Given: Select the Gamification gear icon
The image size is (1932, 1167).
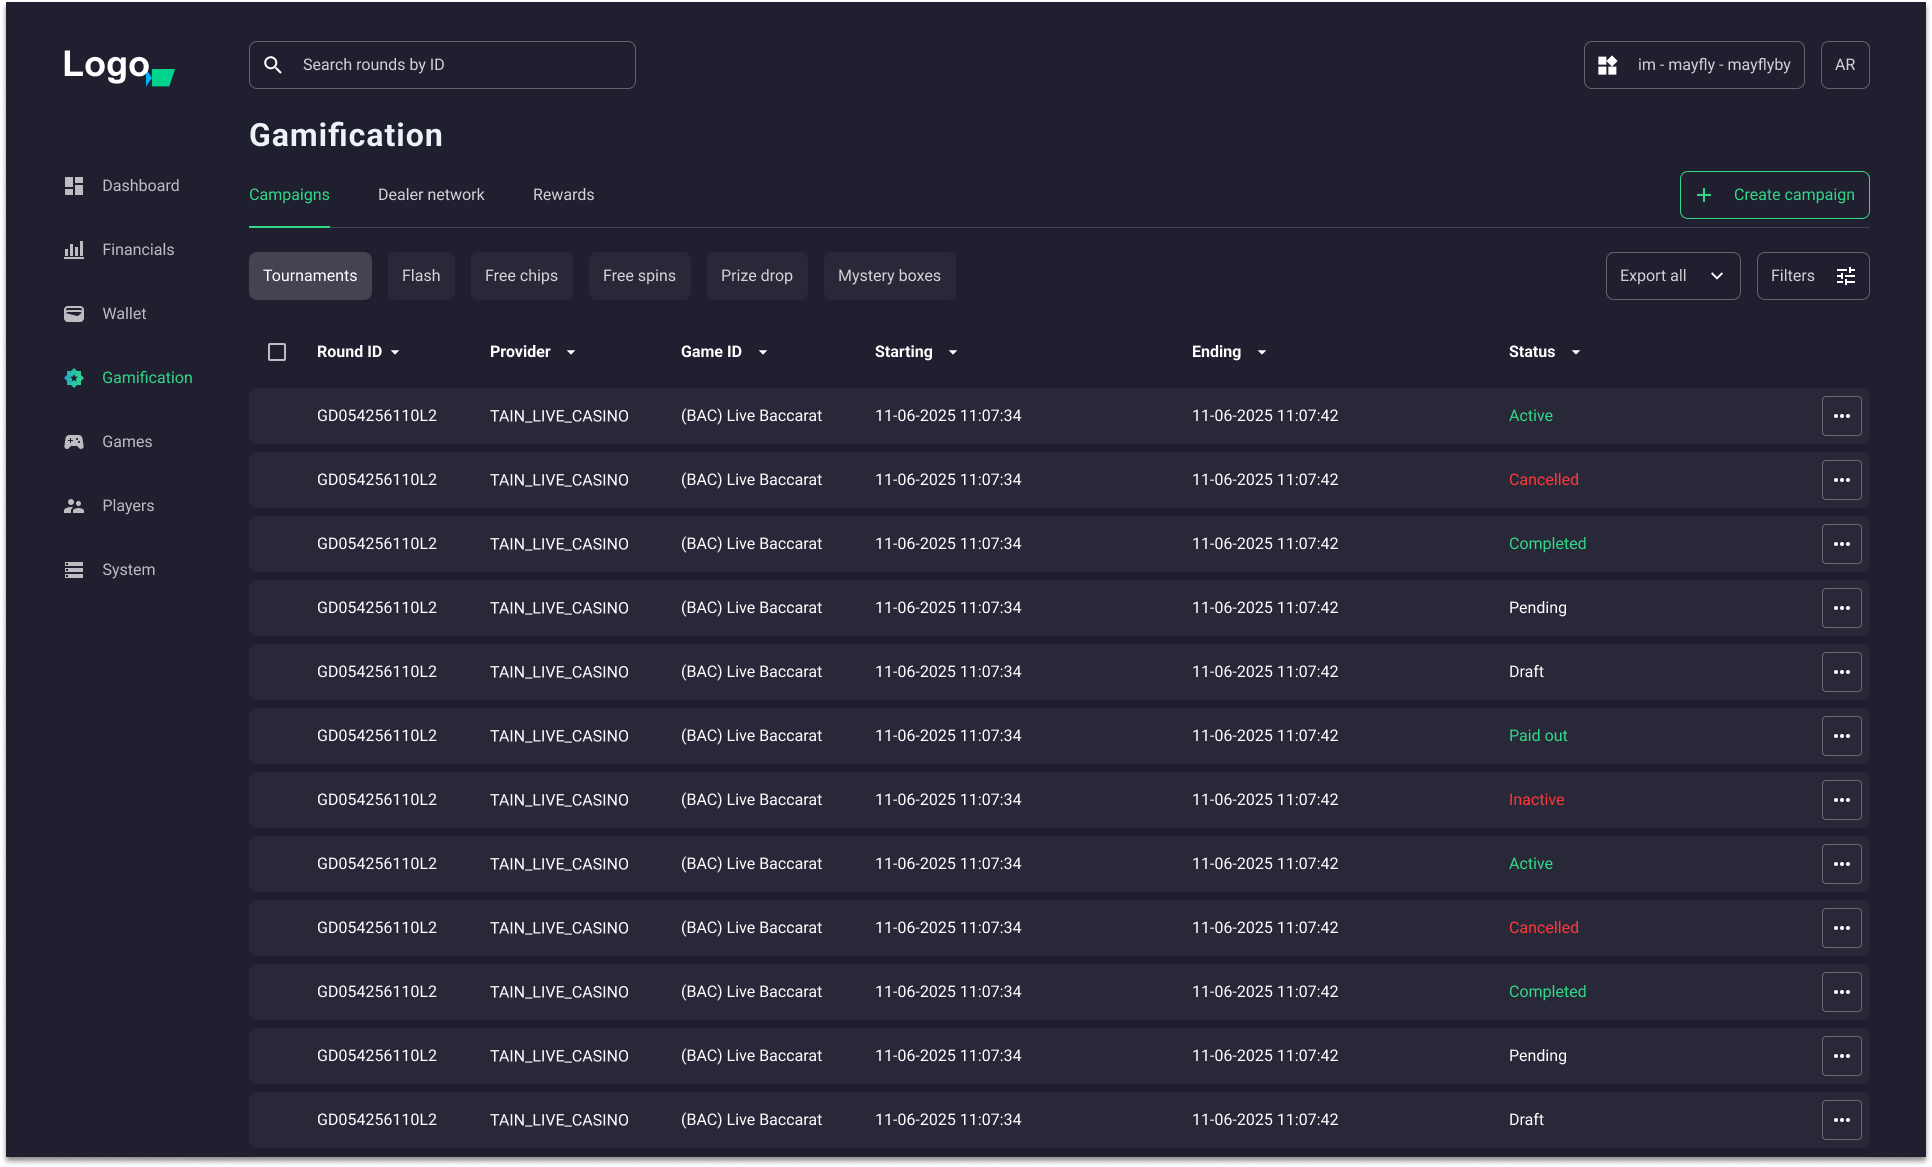Looking at the screenshot, I should pos(73,377).
